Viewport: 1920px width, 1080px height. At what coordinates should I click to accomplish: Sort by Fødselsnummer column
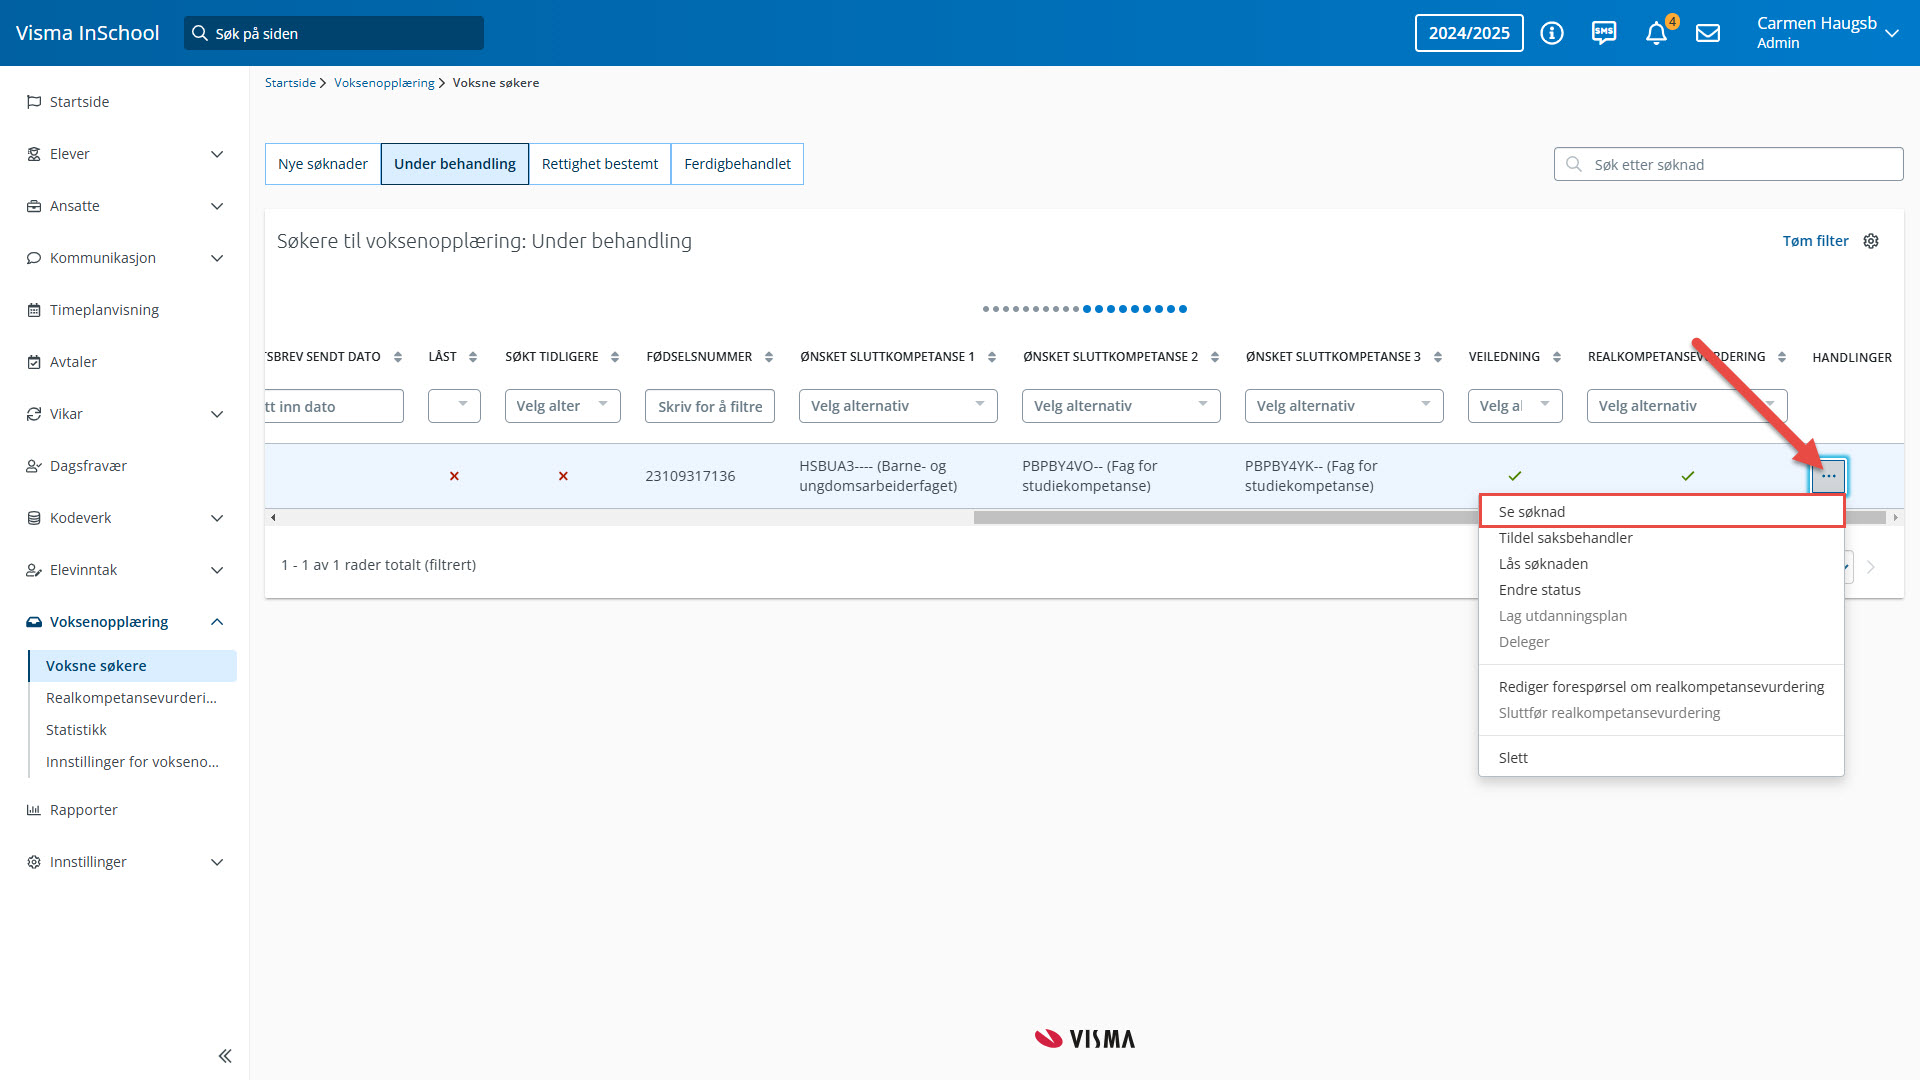[x=769, y=357]
